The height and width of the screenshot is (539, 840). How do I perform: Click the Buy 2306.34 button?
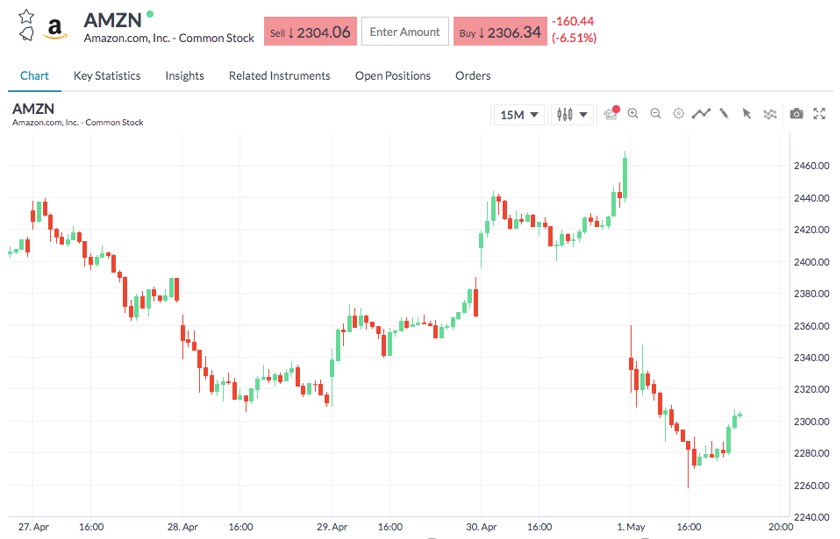pos(500,32)
